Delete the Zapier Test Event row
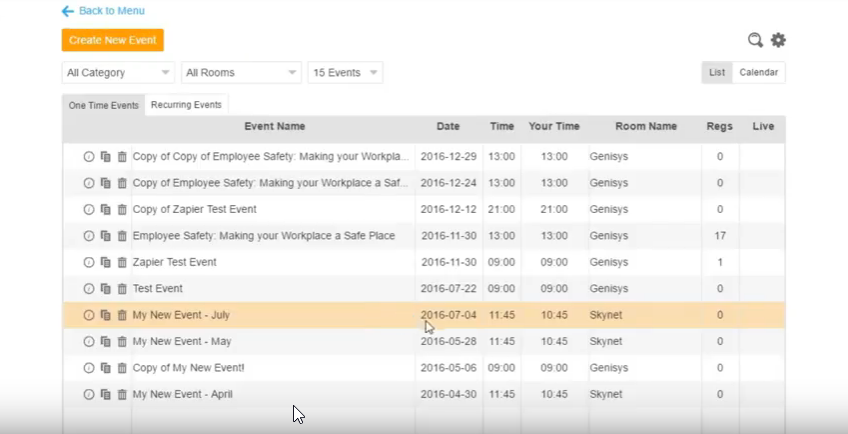Image resolution: width=848 pixels, height=434 pixels. point(122,262)
